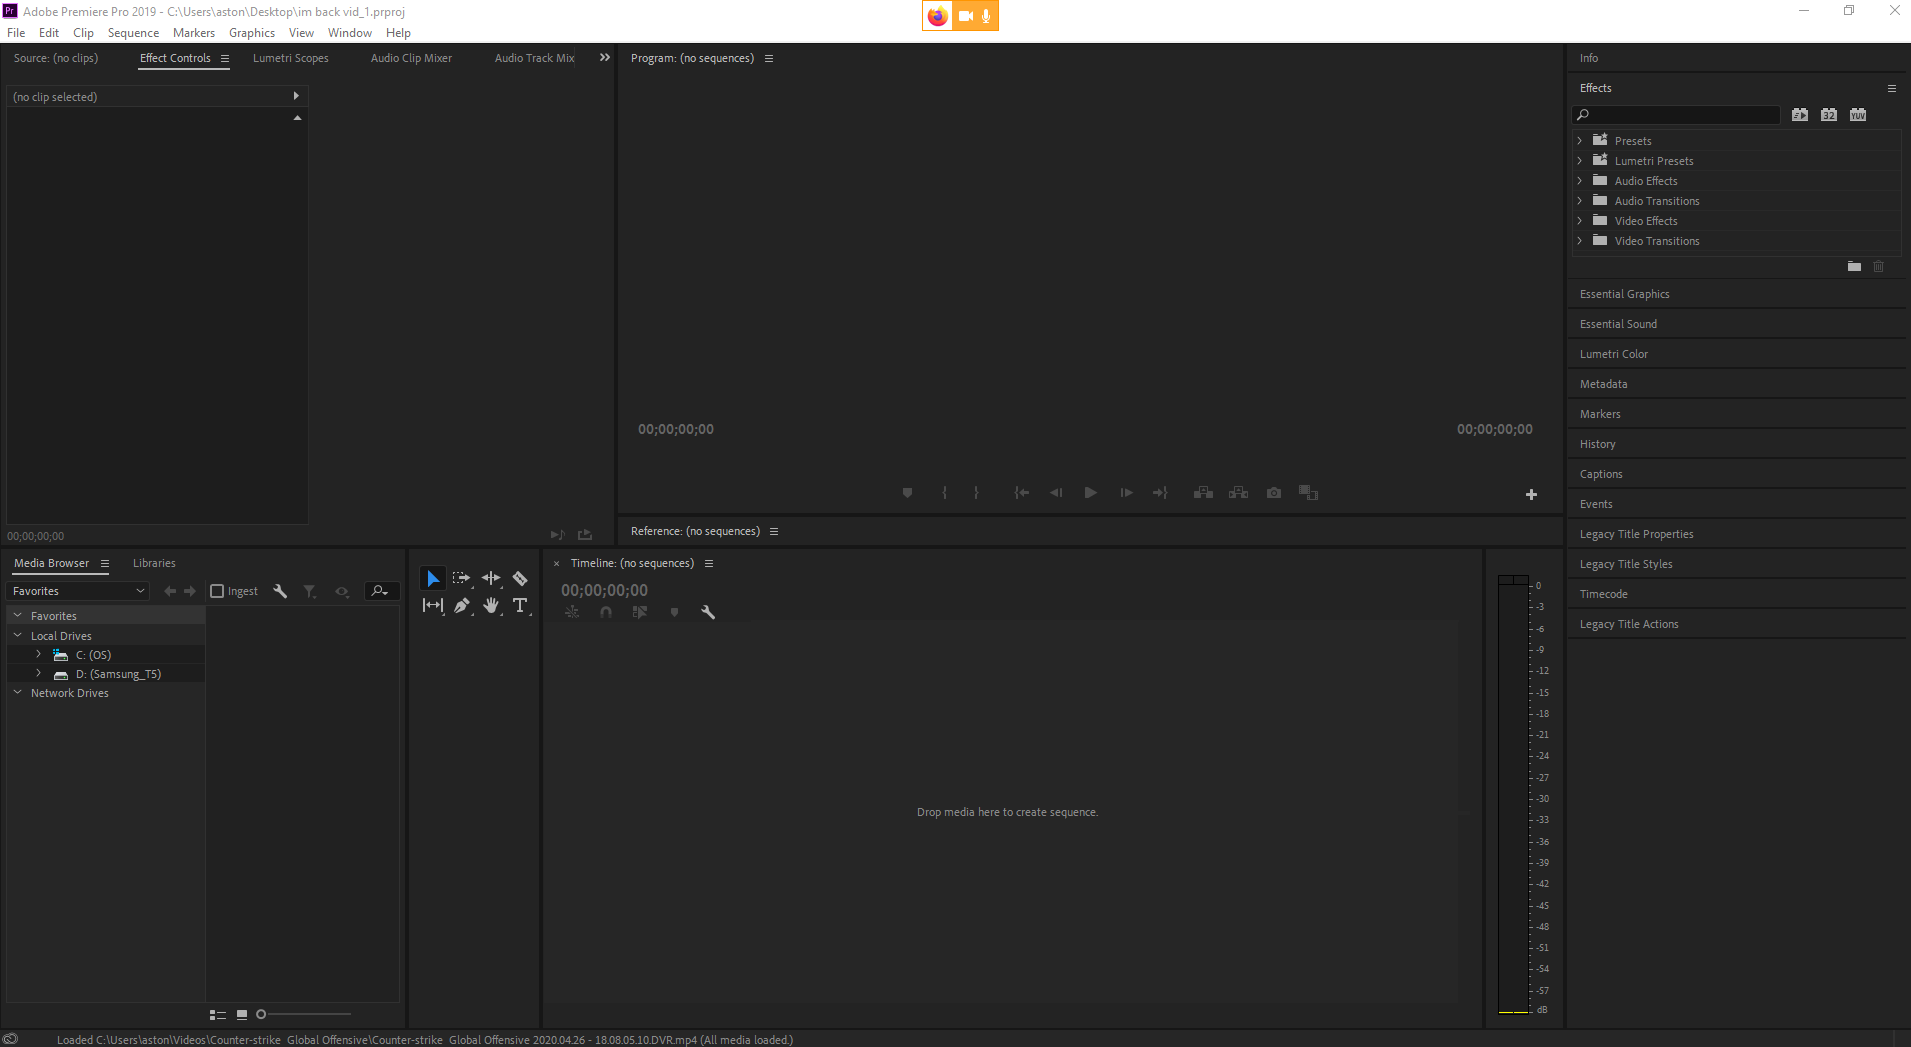Screen dimensions: 1911x1047
Task: Open the Favorites dropdown in Media Browser
Action: [x=77, y=590]
